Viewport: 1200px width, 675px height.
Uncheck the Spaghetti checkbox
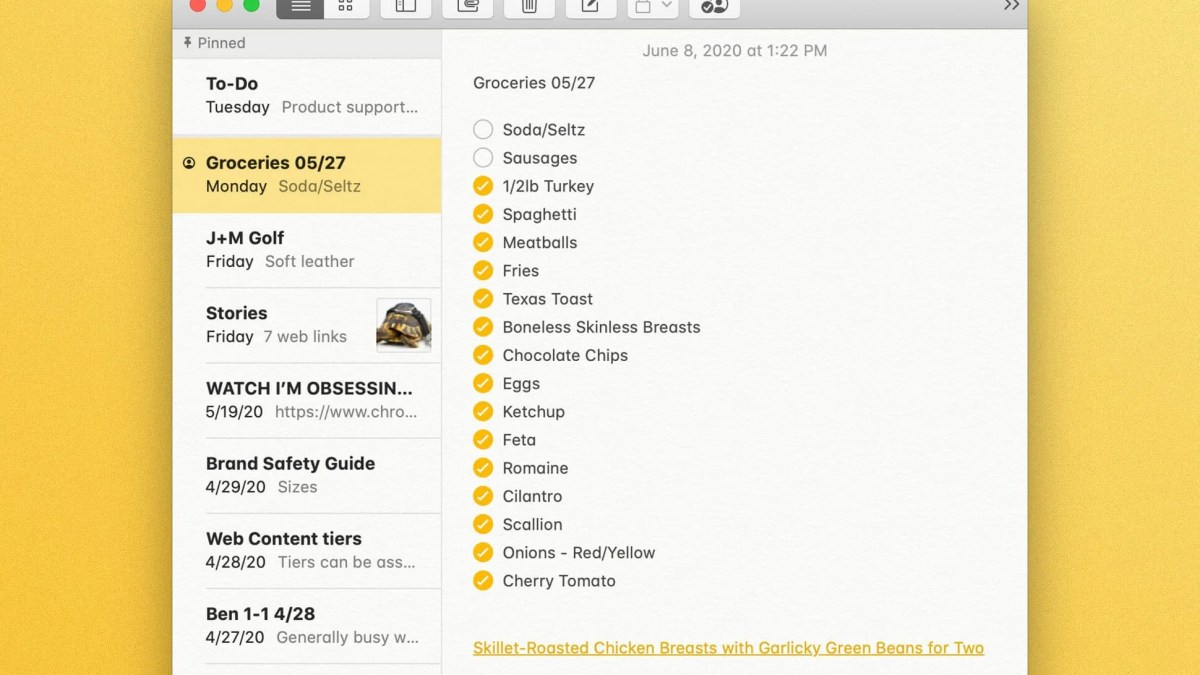tap(483, 214)
